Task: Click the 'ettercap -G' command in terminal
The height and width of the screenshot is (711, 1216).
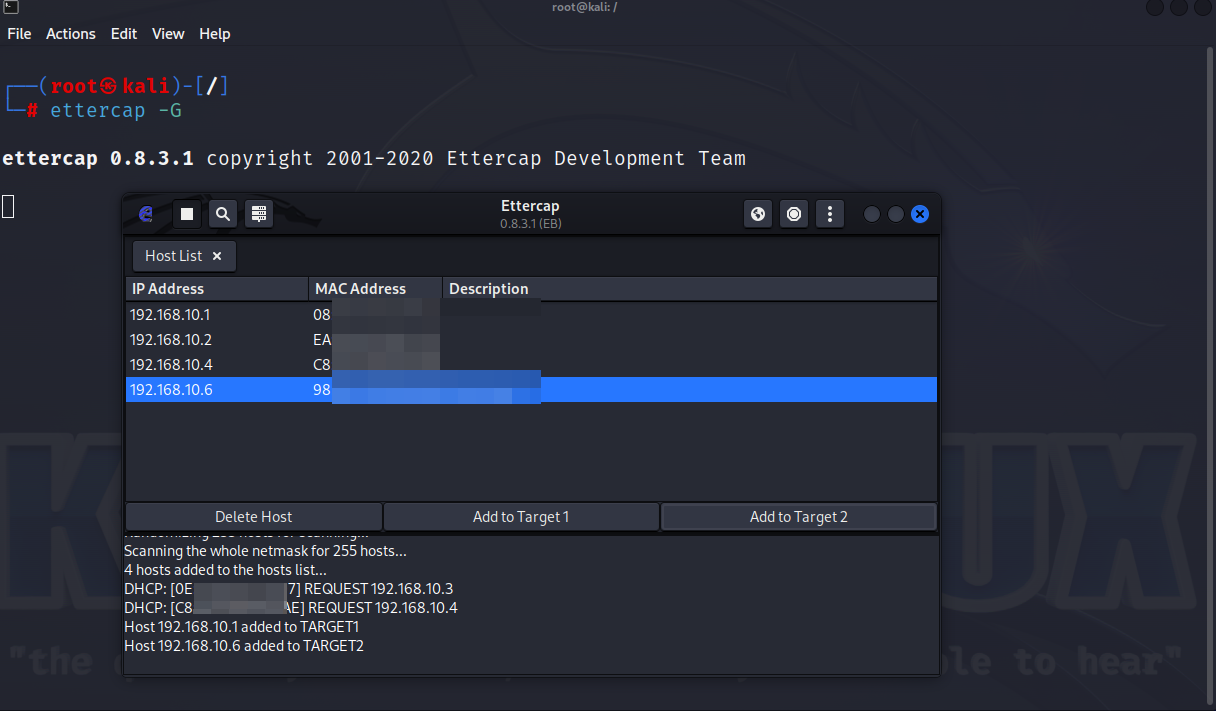Action: (x=116, y=110)
